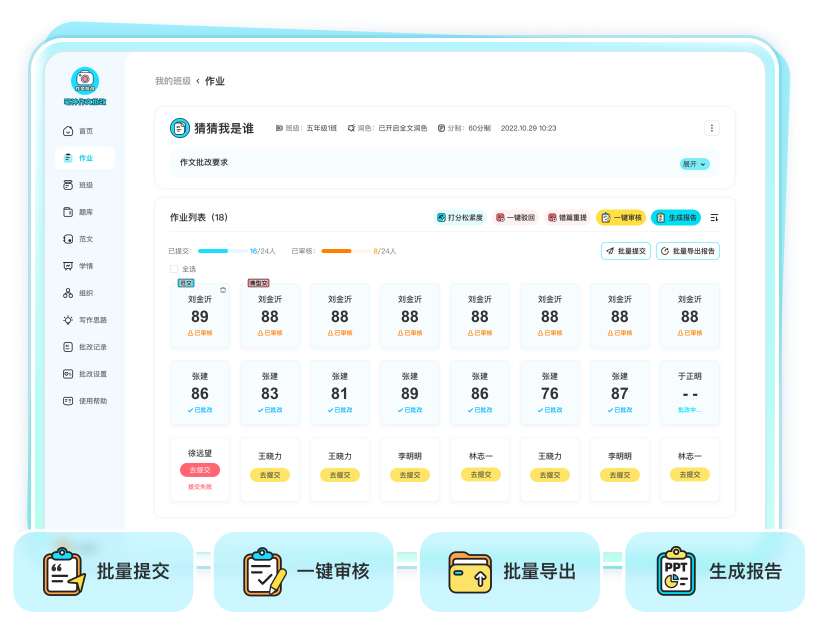Click 去提交 on 王晓力's card
The width and height of the screenshot is (820, 640).
click(270, 475)
